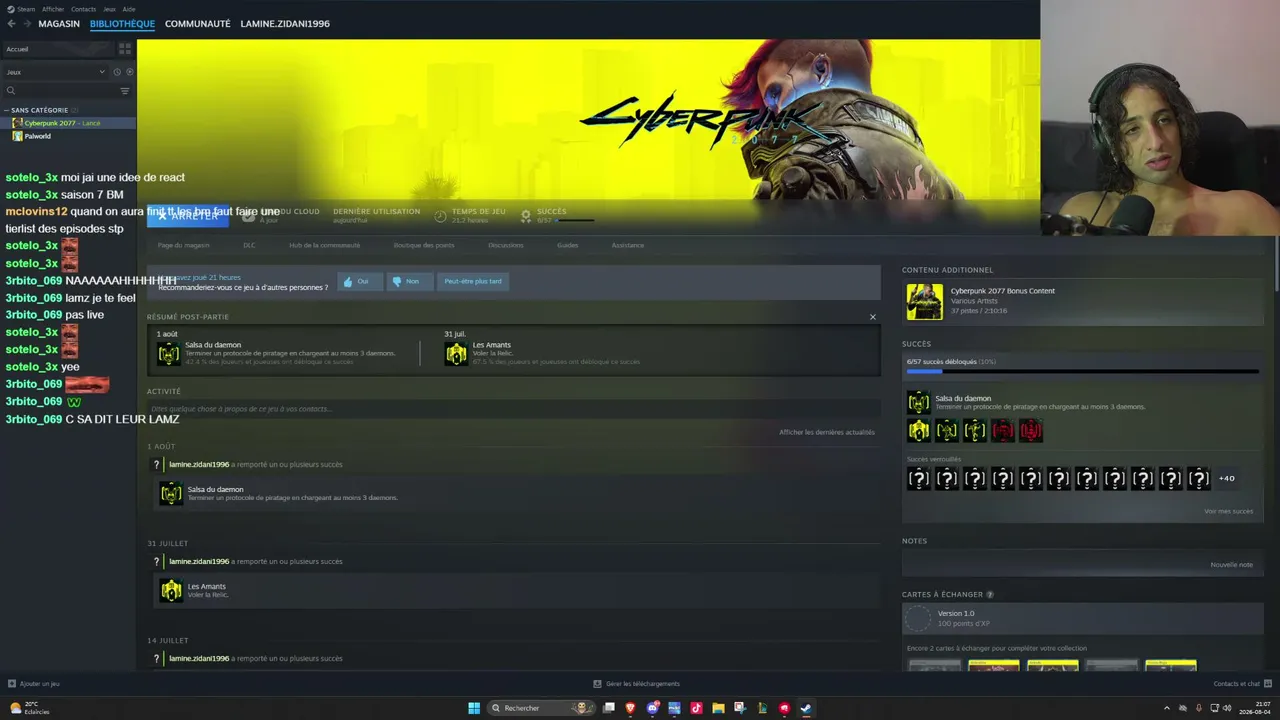Click the ready-to-play filter icon
Screen dimensions: 1280x720
point(129,72)
